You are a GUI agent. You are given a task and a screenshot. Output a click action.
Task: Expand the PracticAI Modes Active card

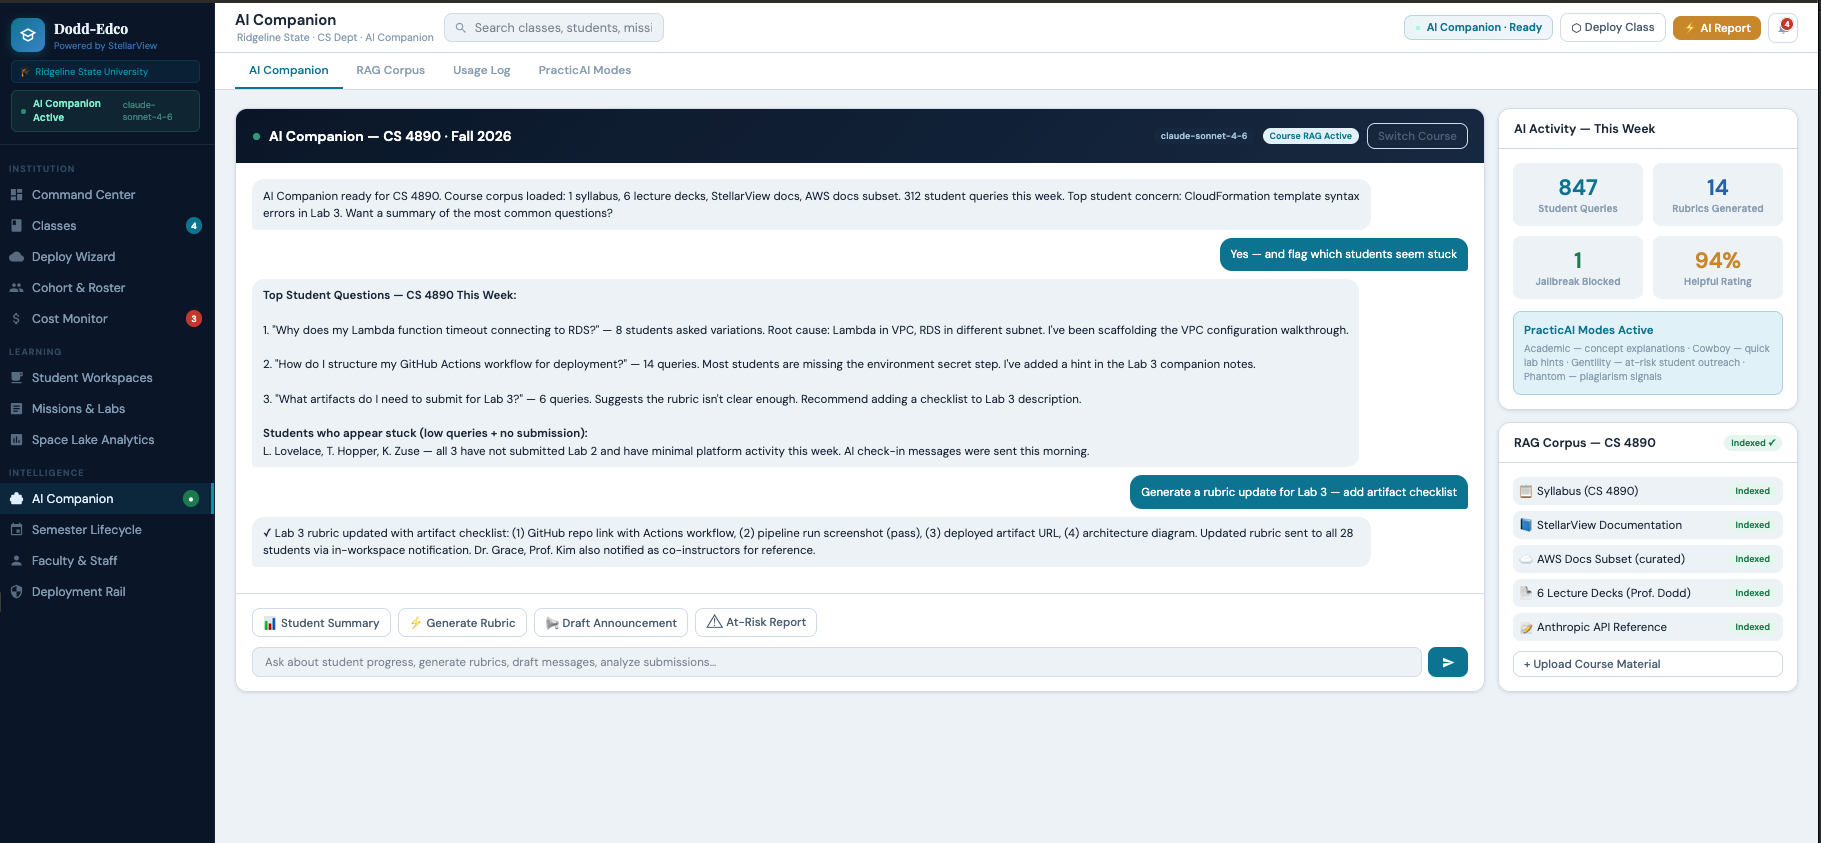(1647, 353)
